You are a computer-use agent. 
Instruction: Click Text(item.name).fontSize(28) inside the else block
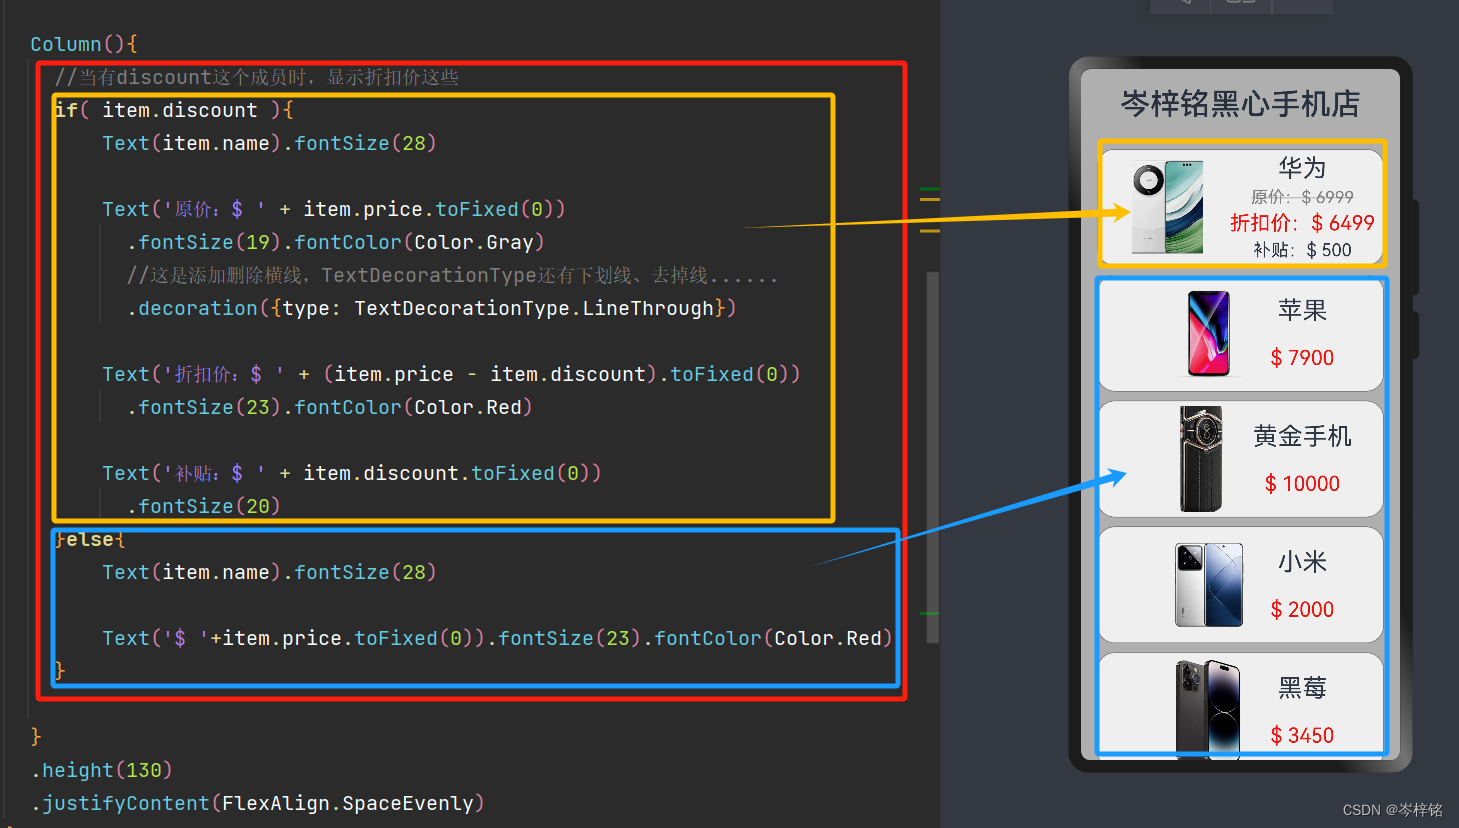click(269, 572)
